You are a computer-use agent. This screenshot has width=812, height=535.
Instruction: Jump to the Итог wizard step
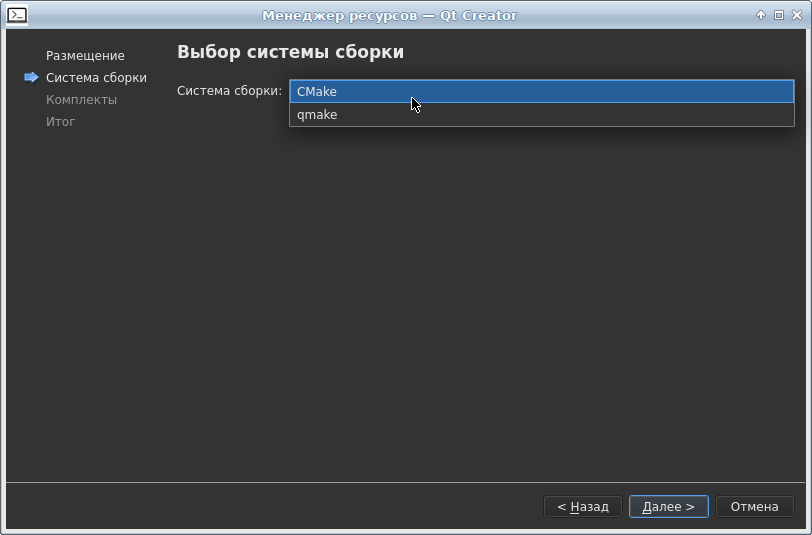click(x=60, y=122)
